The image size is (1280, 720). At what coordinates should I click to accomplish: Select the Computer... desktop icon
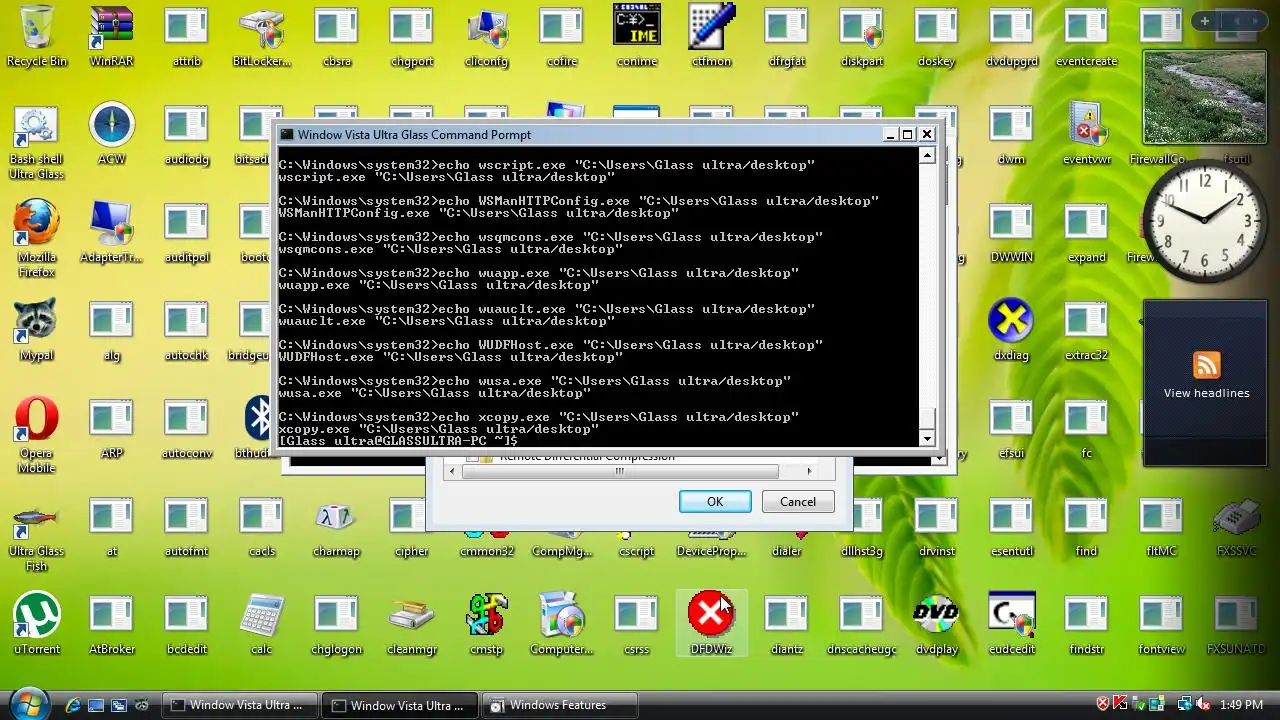pos(561,625)
